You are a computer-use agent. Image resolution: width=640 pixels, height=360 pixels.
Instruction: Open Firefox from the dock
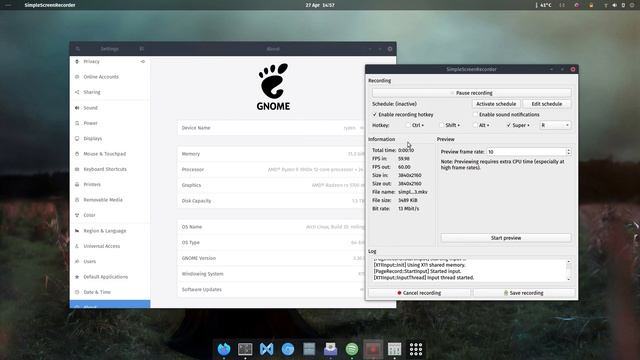pyautogui.click(x=224, y=349)
